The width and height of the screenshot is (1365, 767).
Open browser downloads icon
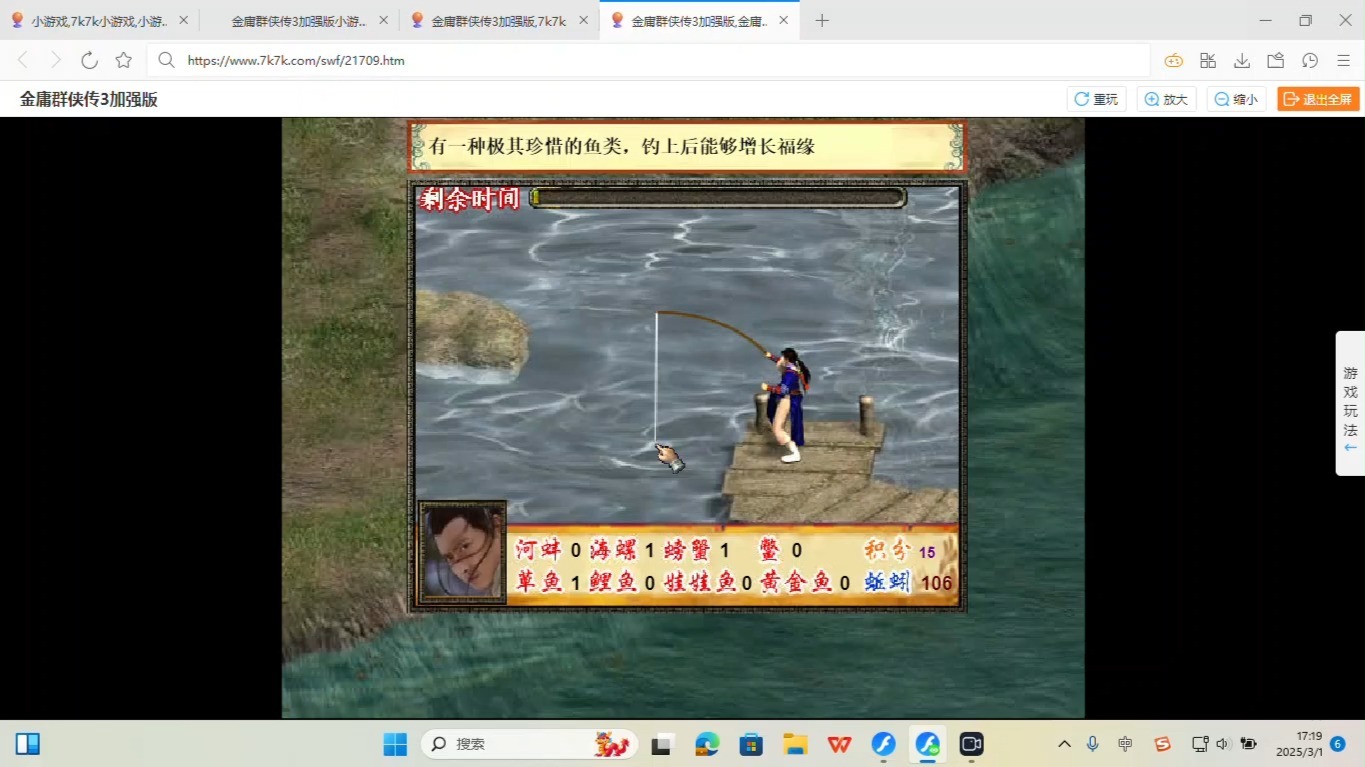(x=1242, y=60)
